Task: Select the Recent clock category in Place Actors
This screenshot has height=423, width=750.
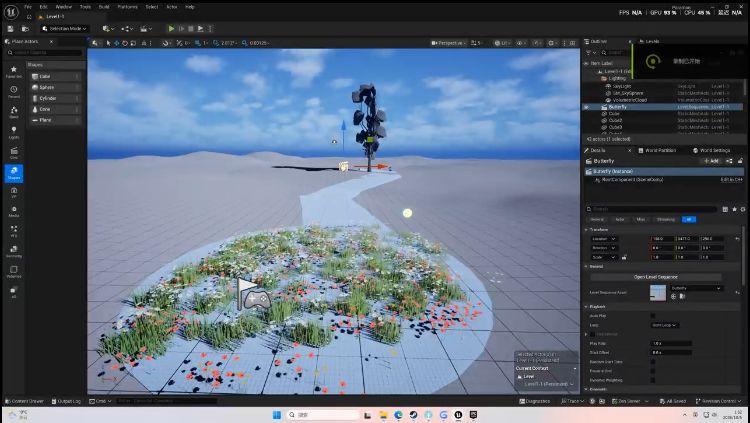Action: click(x=14, y=92)
